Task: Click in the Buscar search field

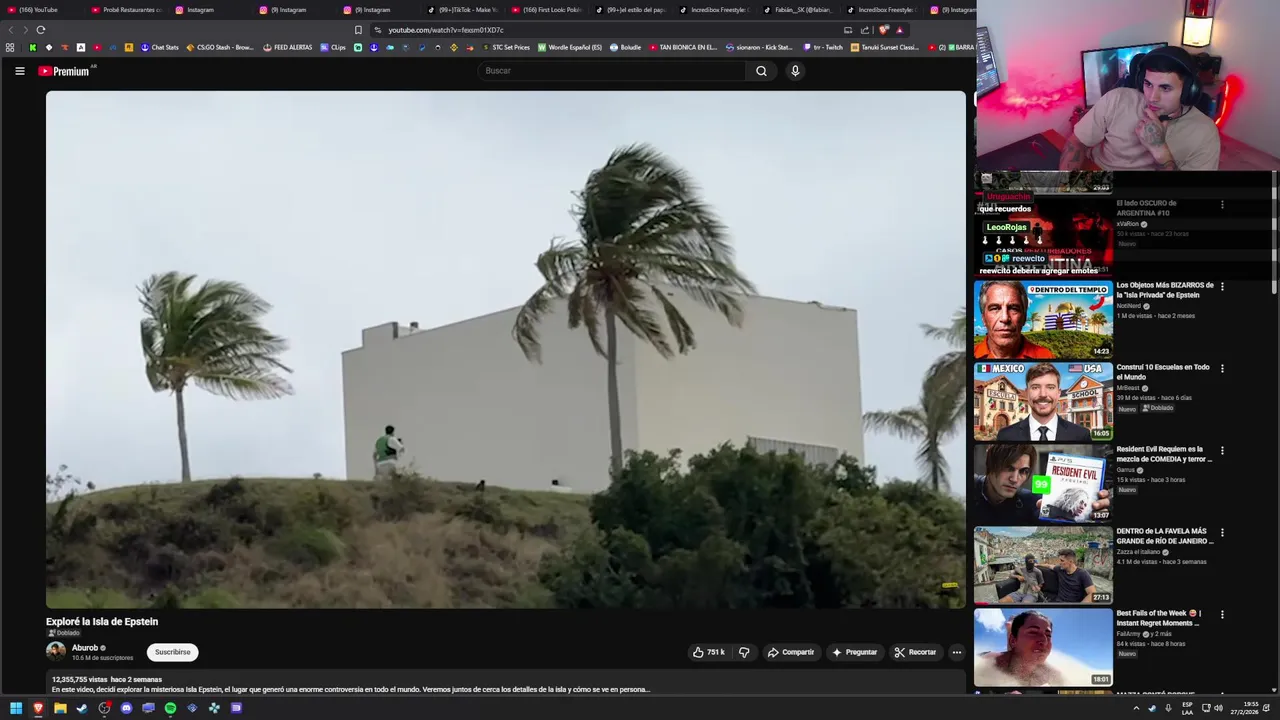Action: click(x=612, y=71)
